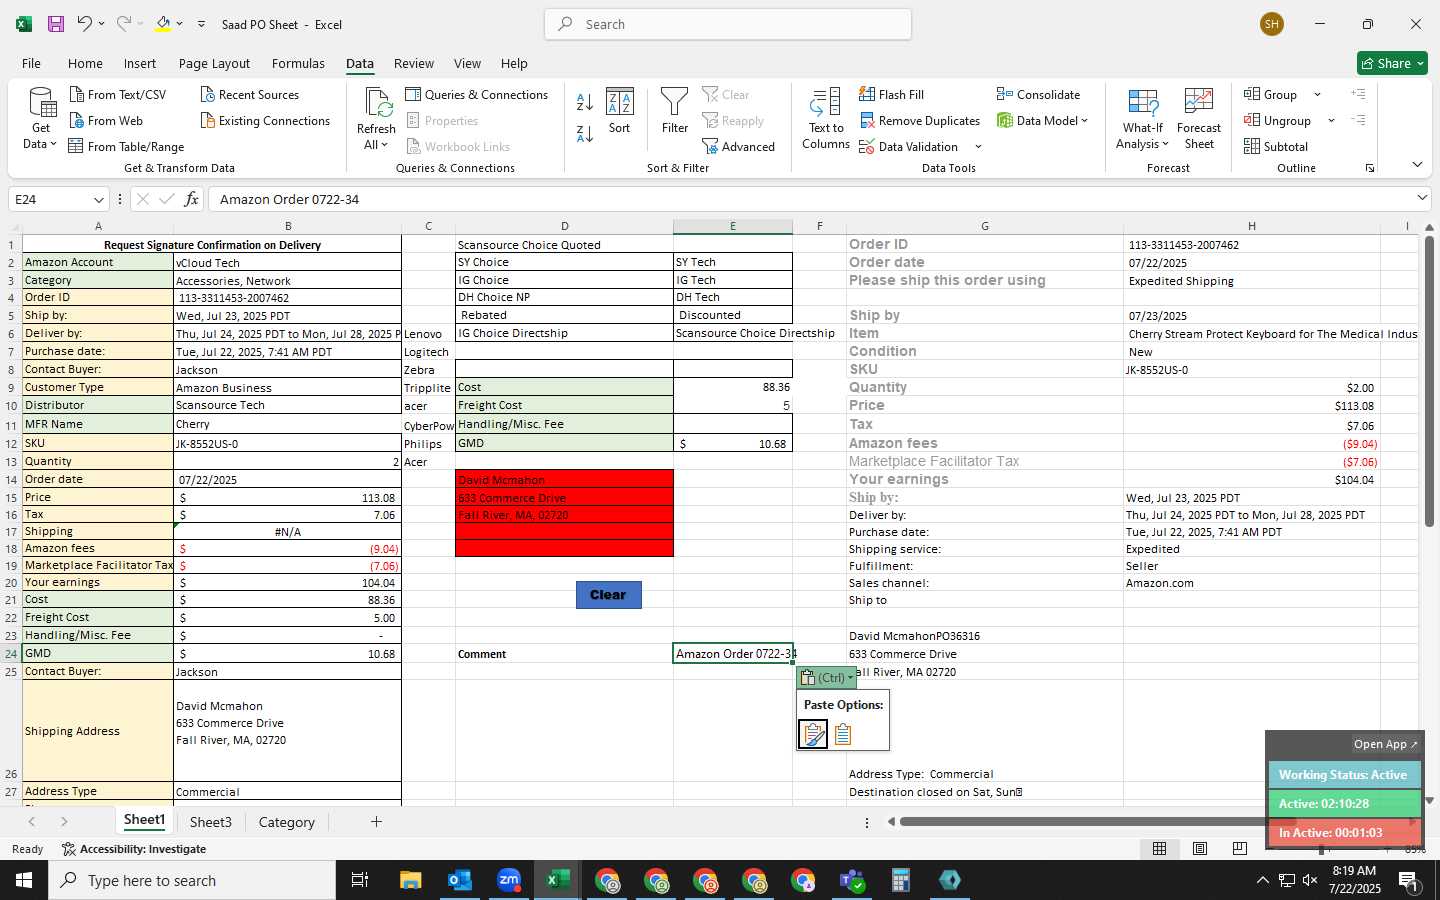Open Advanced filter options

click(x=738, y=146)
